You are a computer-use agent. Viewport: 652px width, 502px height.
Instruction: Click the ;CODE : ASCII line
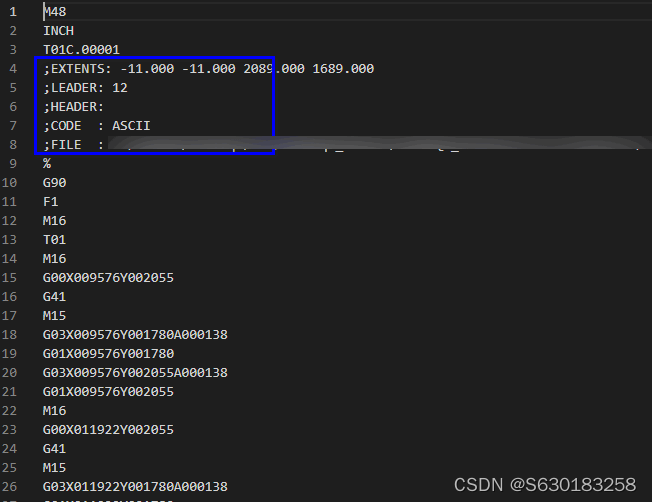point(97,126)
